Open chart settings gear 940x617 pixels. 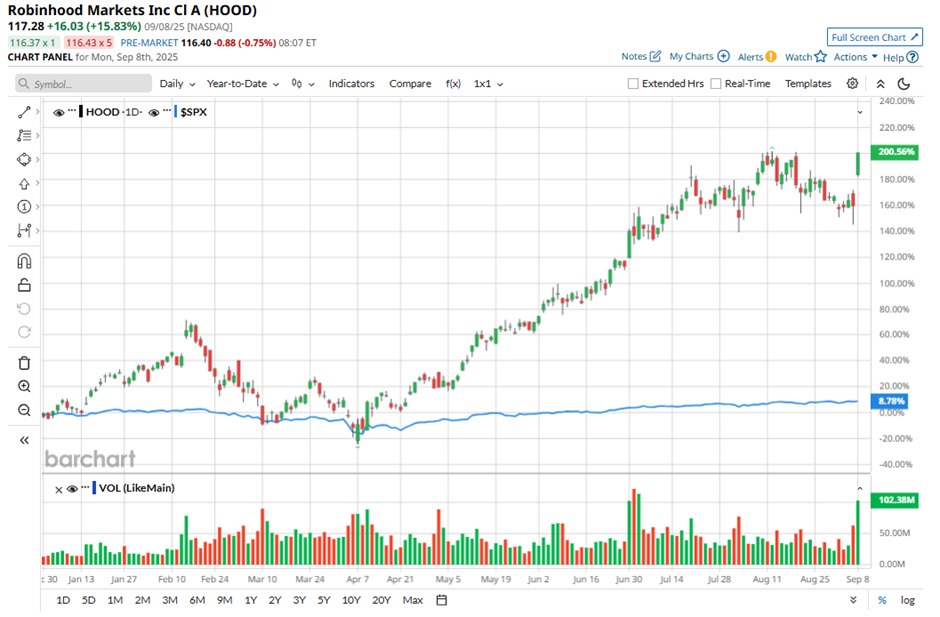pyautogui.click(x=852, y=83)
